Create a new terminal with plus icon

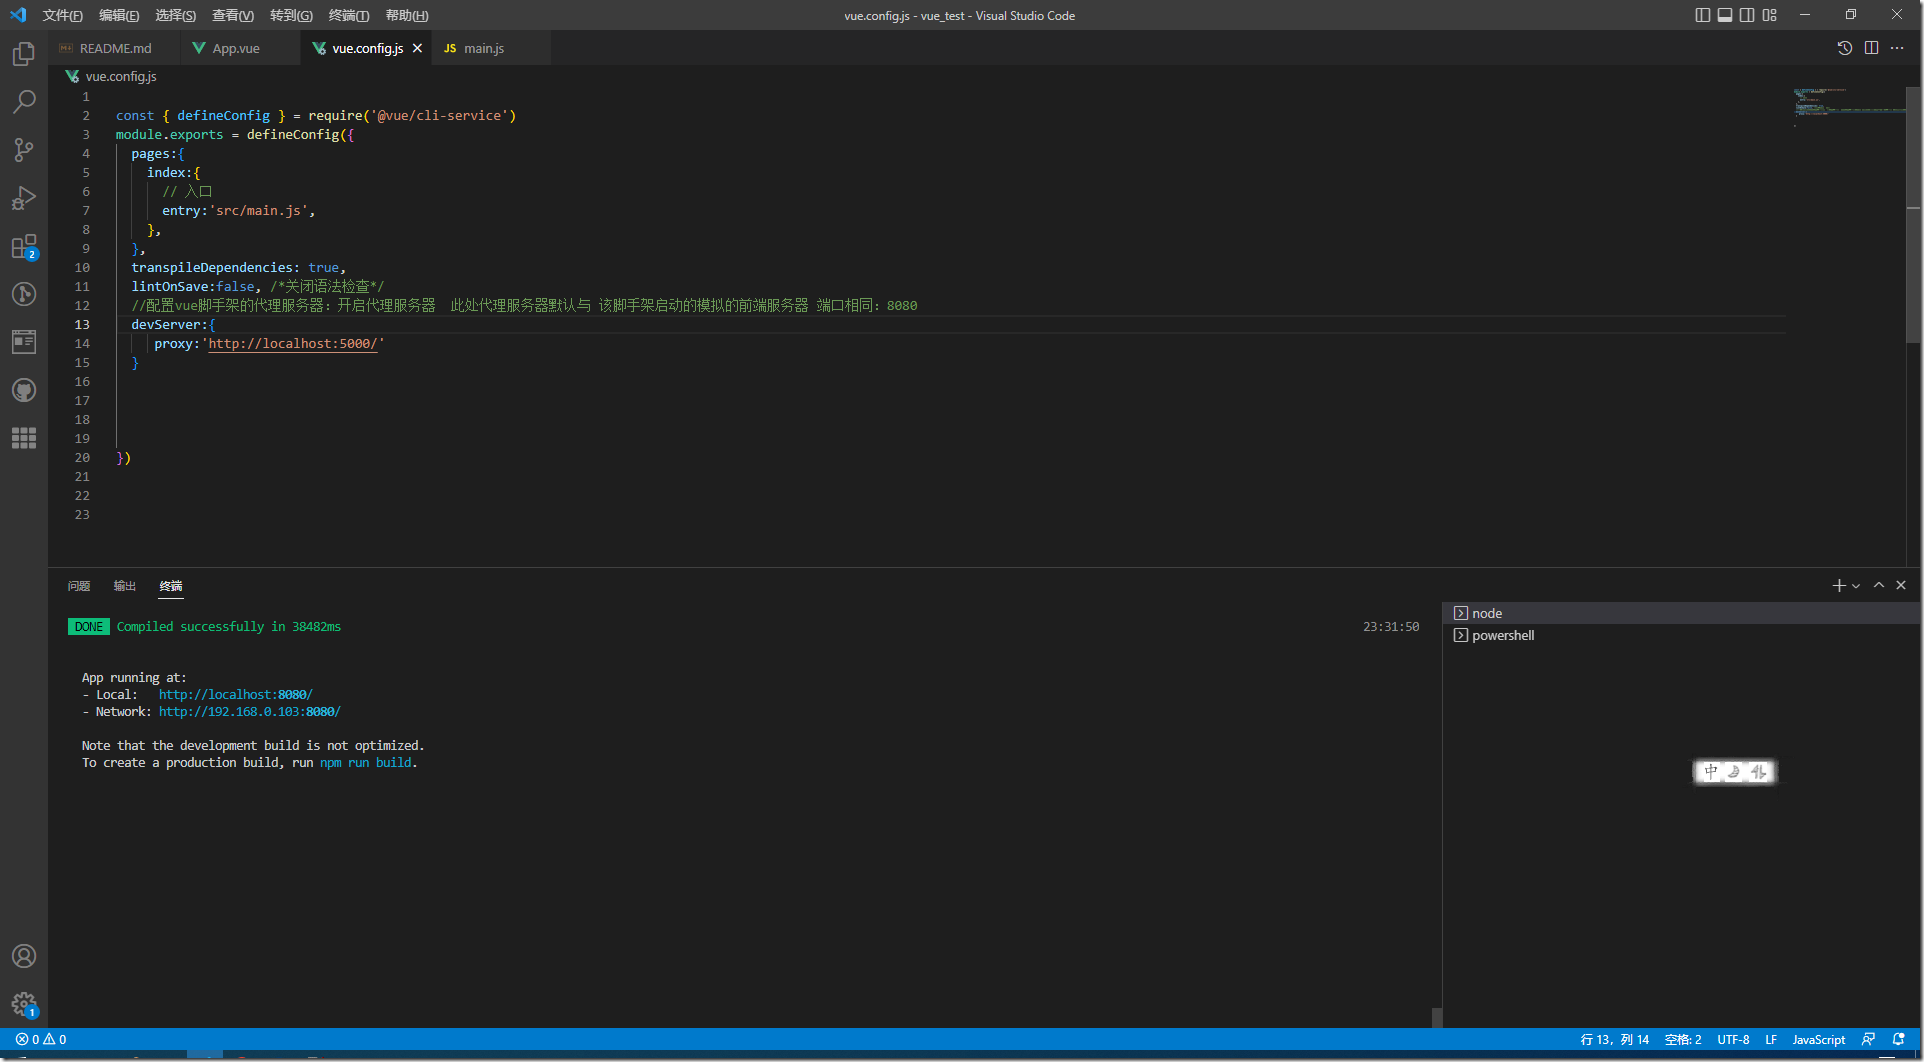click(x=1838, y=585)
